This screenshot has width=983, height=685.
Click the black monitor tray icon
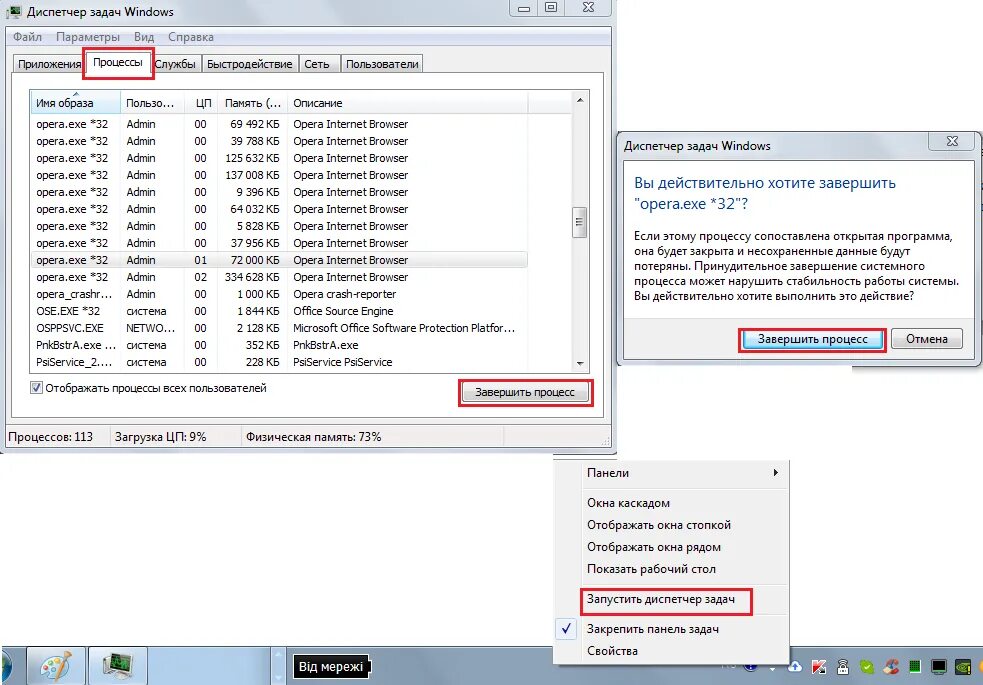pos(938,667)
